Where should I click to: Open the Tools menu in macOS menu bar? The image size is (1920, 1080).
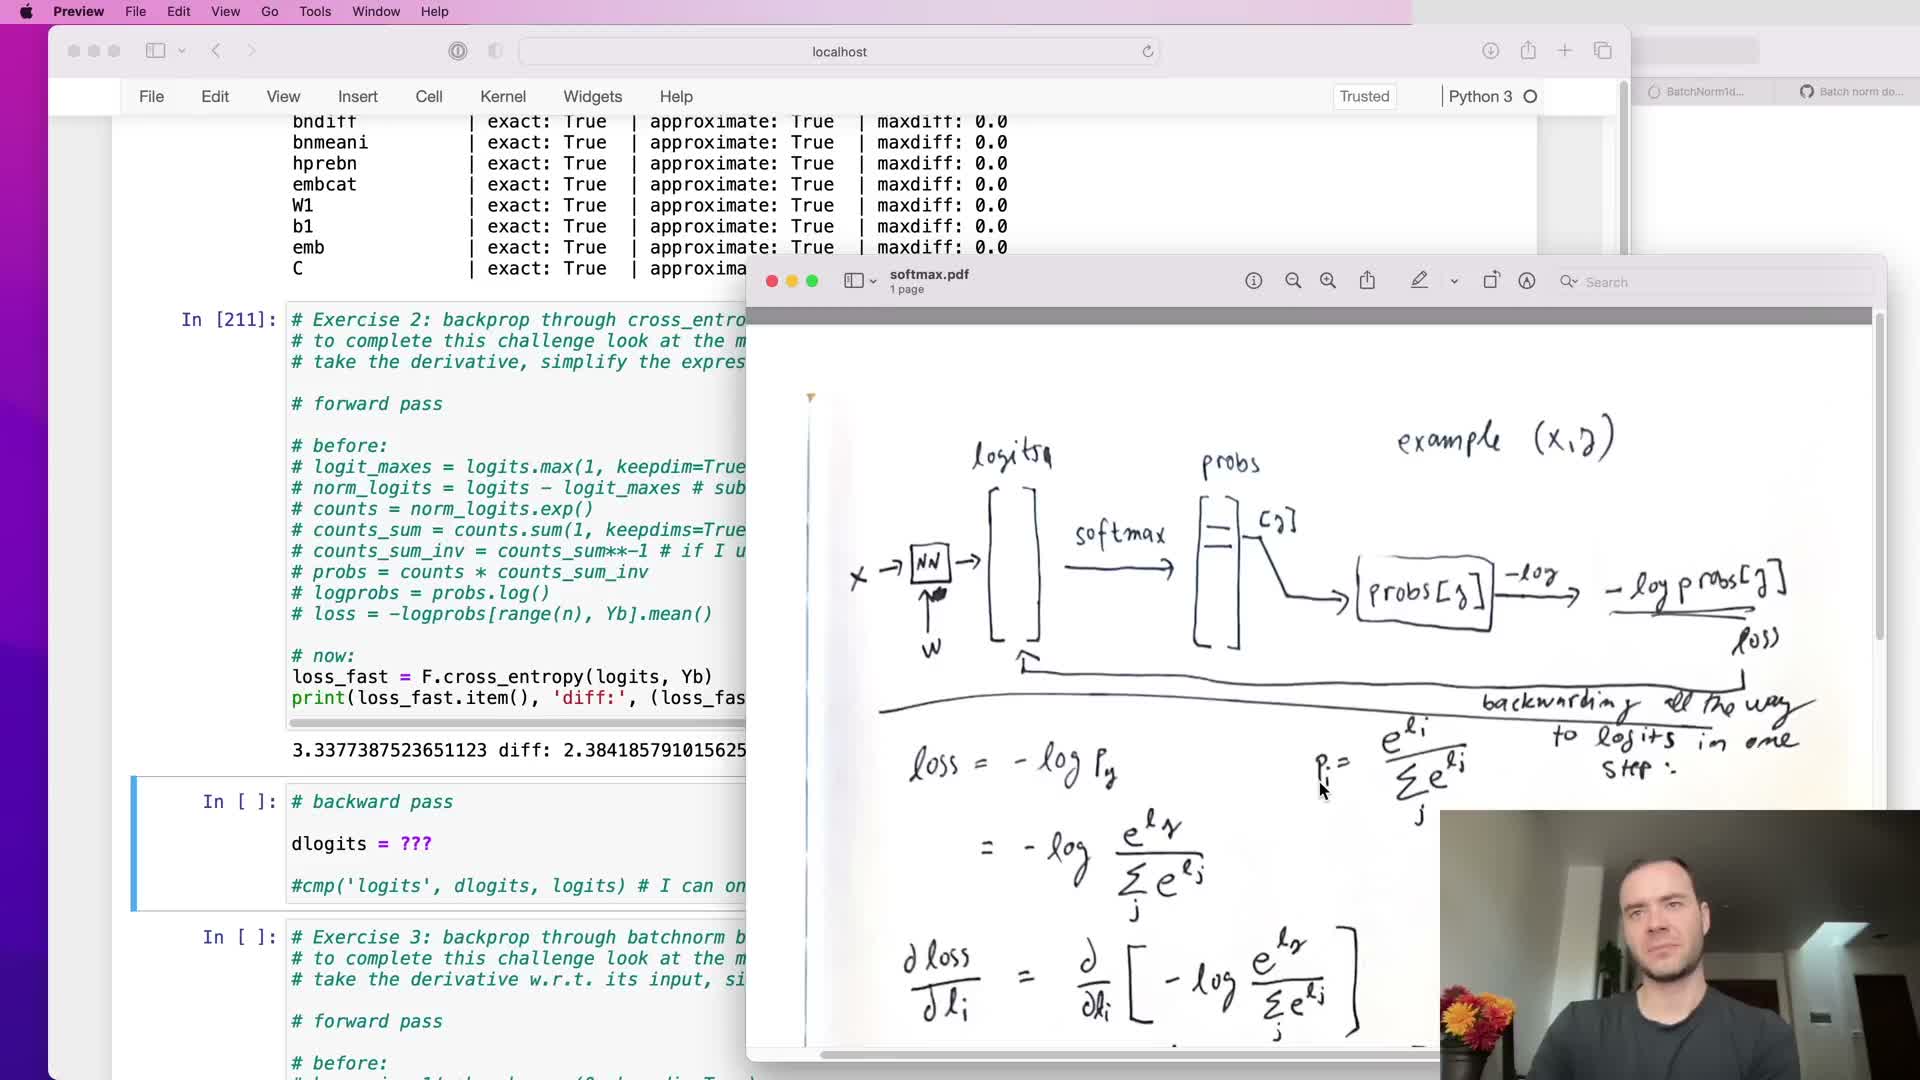[315, 12]
